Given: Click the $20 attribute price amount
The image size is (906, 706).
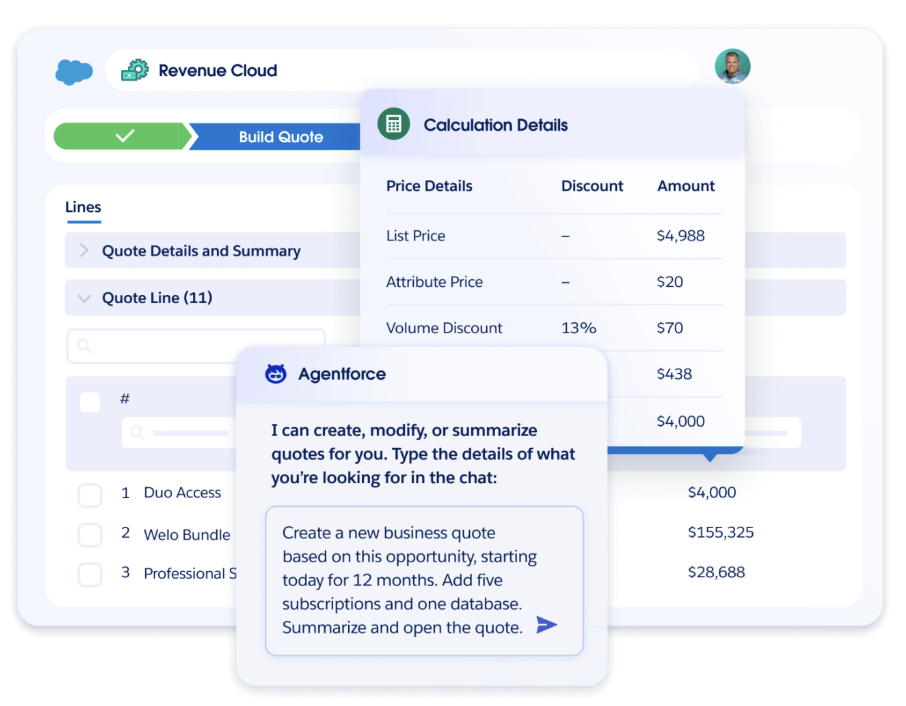Looking at the screenshot, I should [x=670, y=282].
